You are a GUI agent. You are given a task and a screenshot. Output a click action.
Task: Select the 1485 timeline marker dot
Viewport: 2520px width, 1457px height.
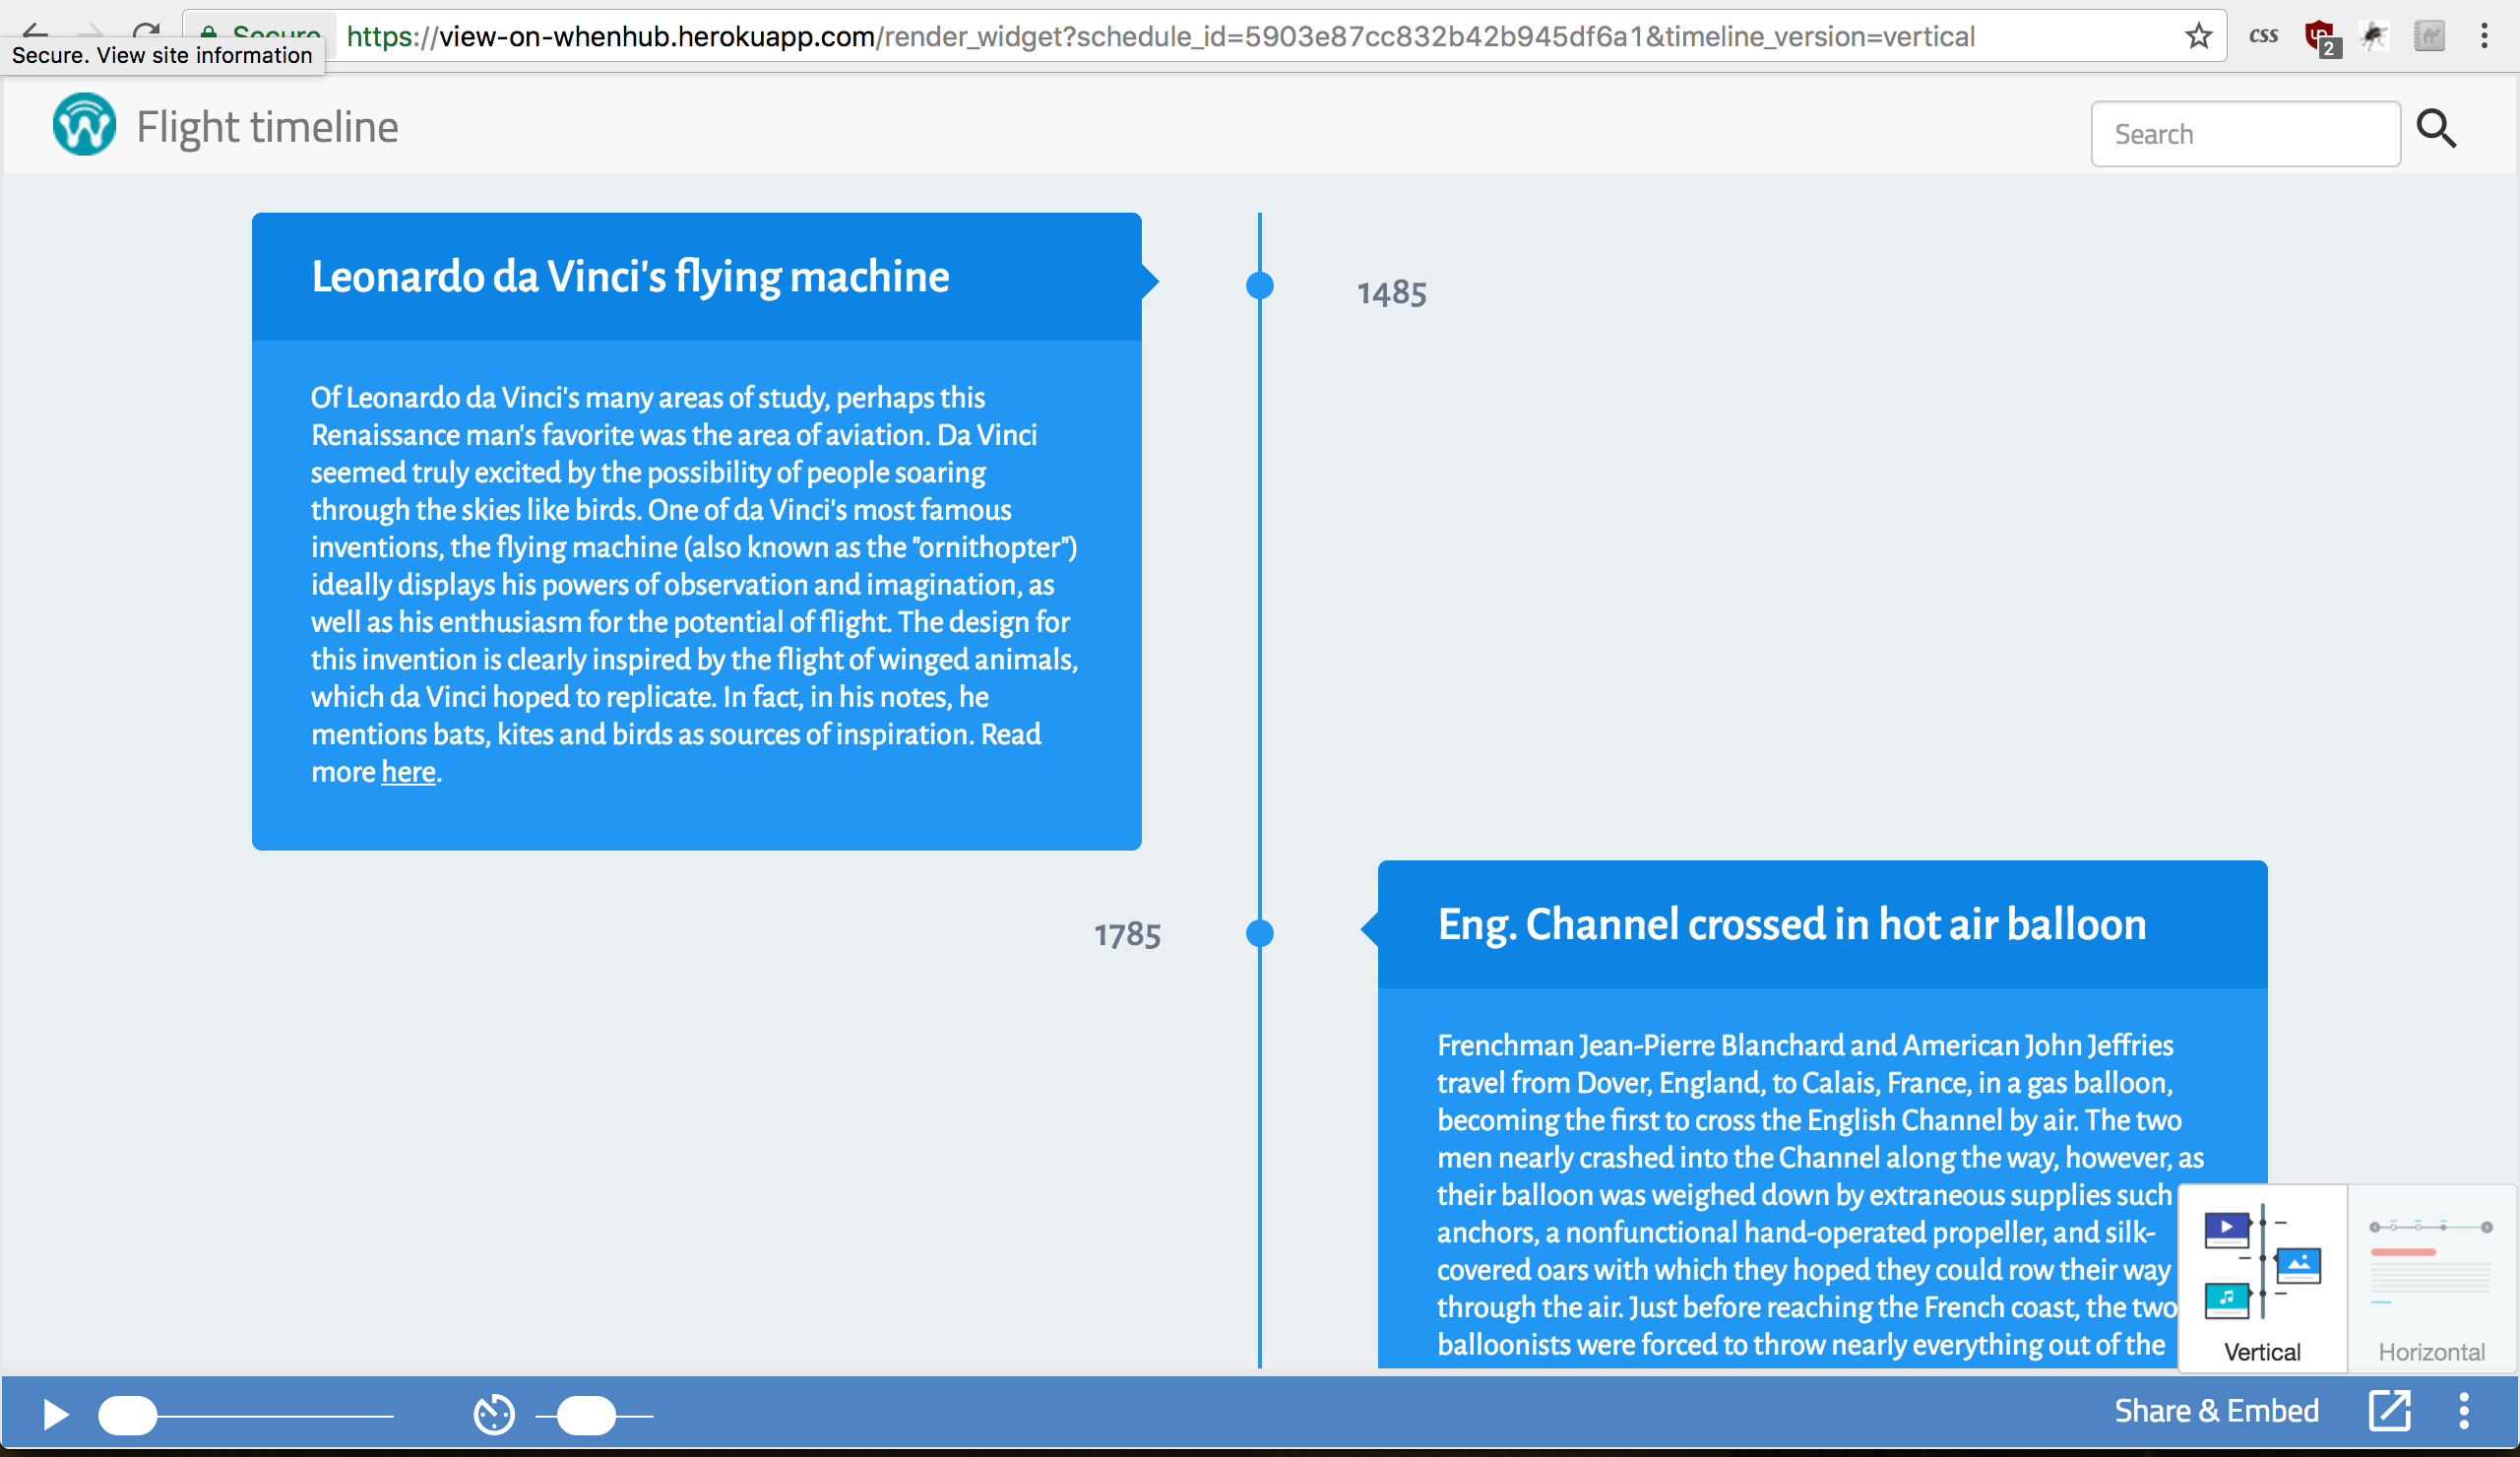1260,286
